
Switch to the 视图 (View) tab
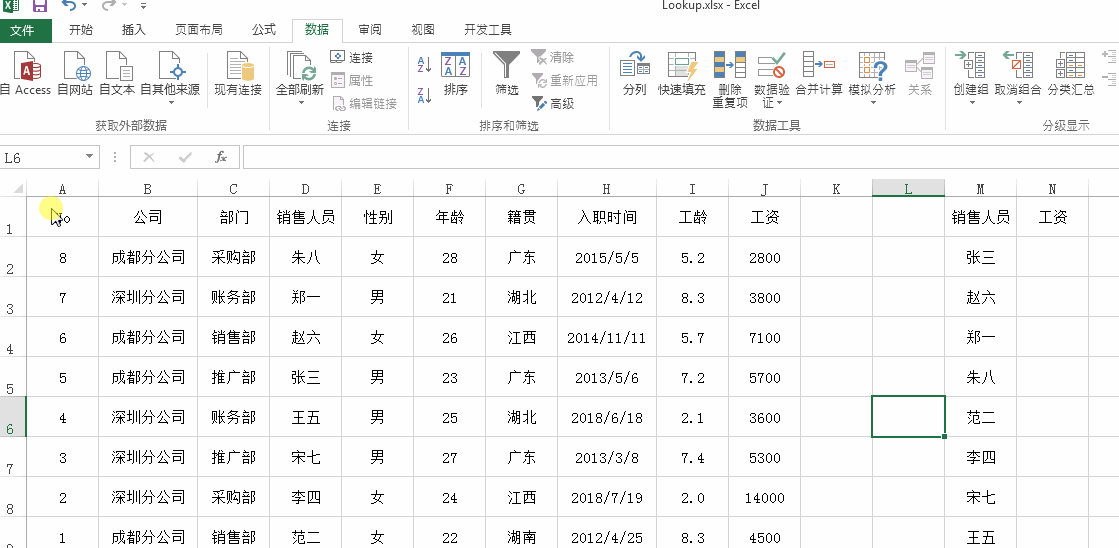click(x=422, y=30)
